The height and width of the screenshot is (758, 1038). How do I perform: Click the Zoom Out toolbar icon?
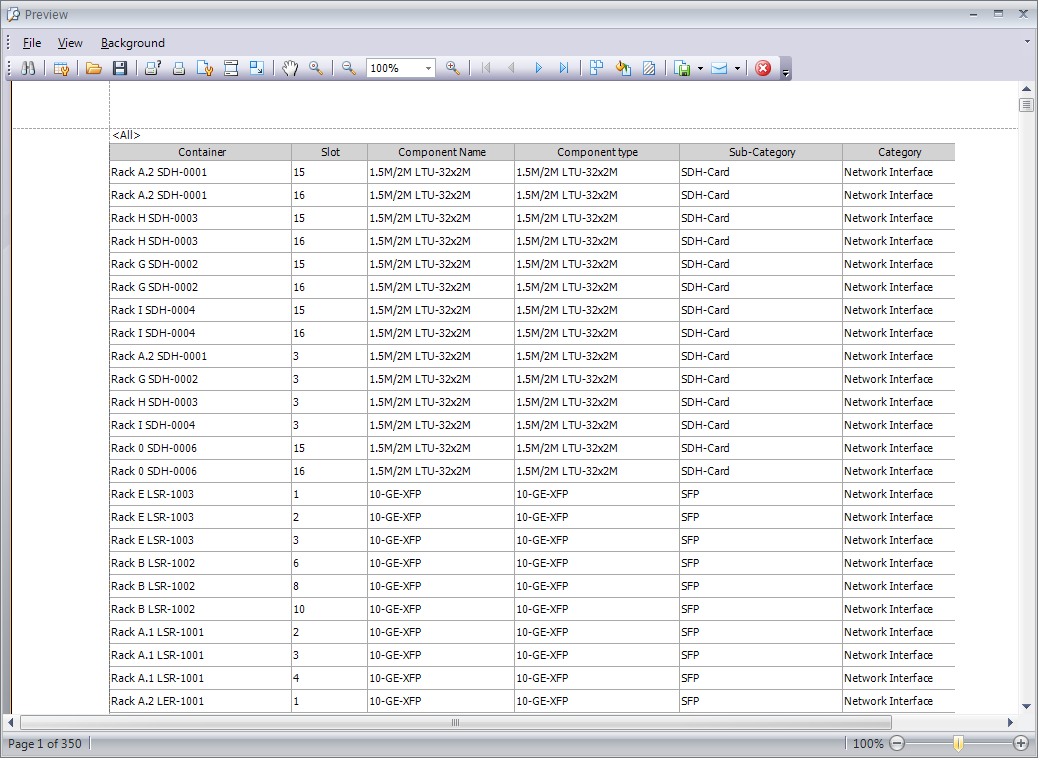click(x=349, y=68)
